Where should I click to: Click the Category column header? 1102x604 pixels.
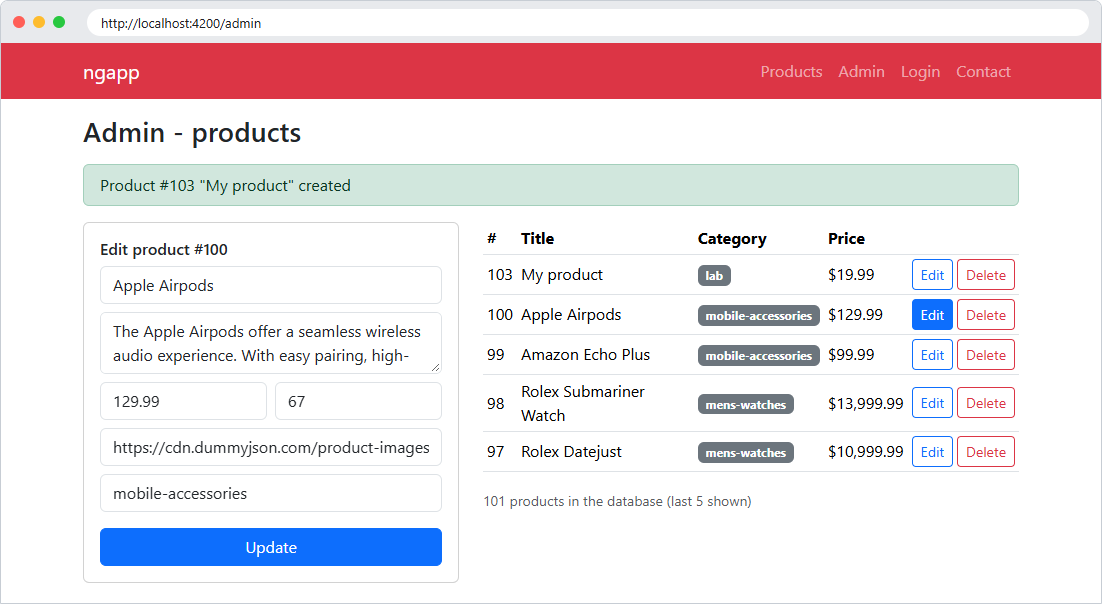point(732,239)
